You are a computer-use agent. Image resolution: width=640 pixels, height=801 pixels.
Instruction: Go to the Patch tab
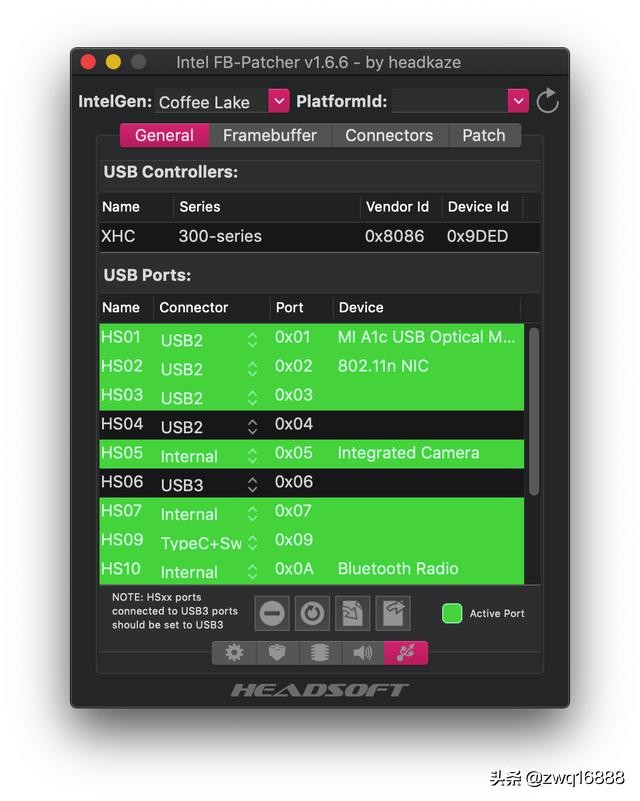pyautogui.click(x=483, y=135)
